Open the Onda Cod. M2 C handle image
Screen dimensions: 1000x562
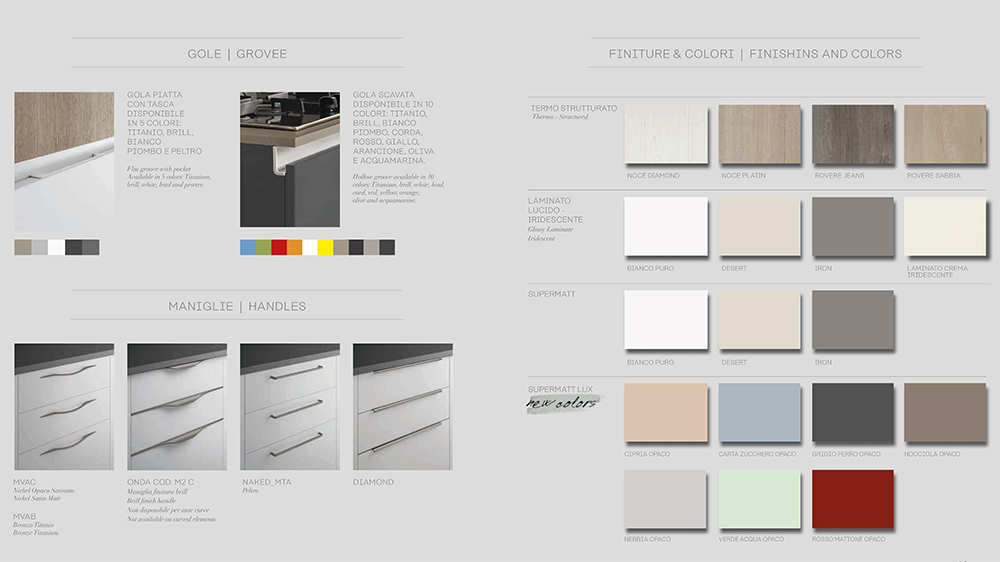point(177,407)
